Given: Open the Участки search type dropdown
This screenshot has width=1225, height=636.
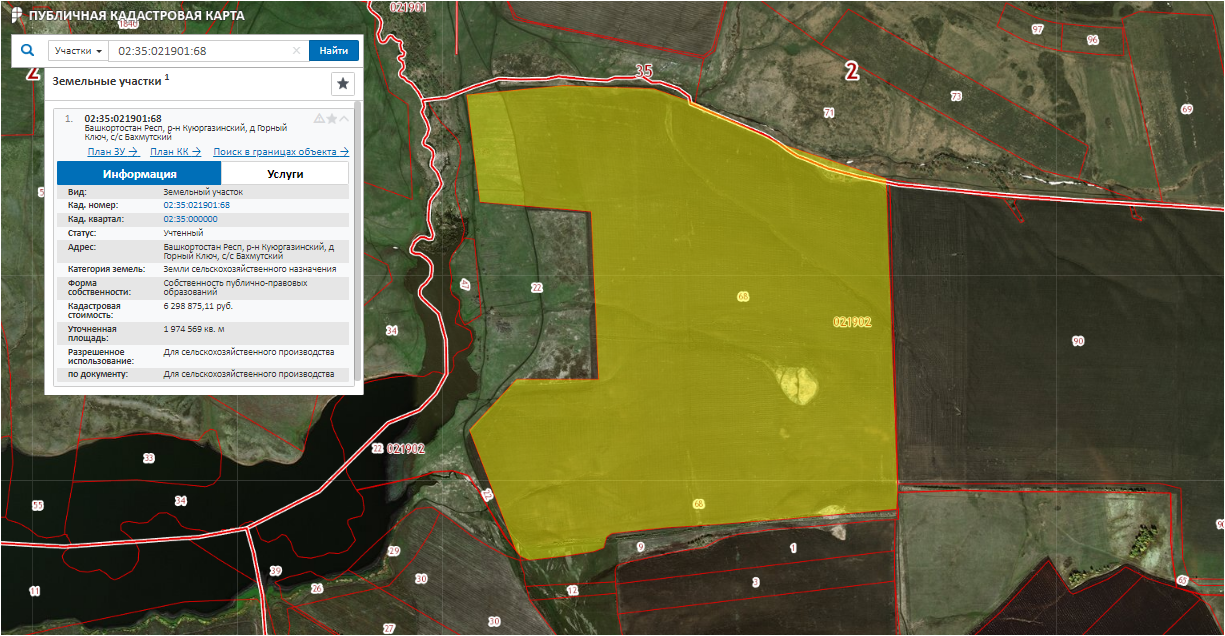Looking at the screenshot, I should pos(79,51).
